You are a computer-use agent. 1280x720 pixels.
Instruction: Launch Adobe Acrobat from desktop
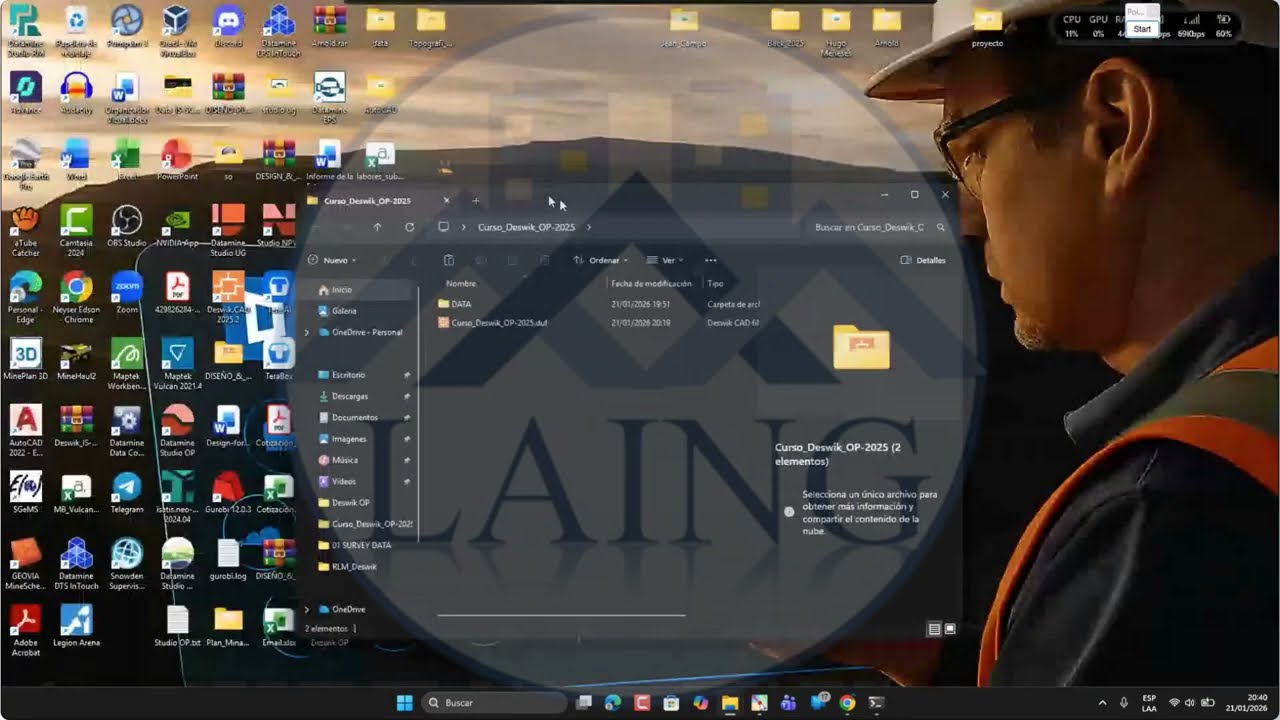click(x=25, y=631)
